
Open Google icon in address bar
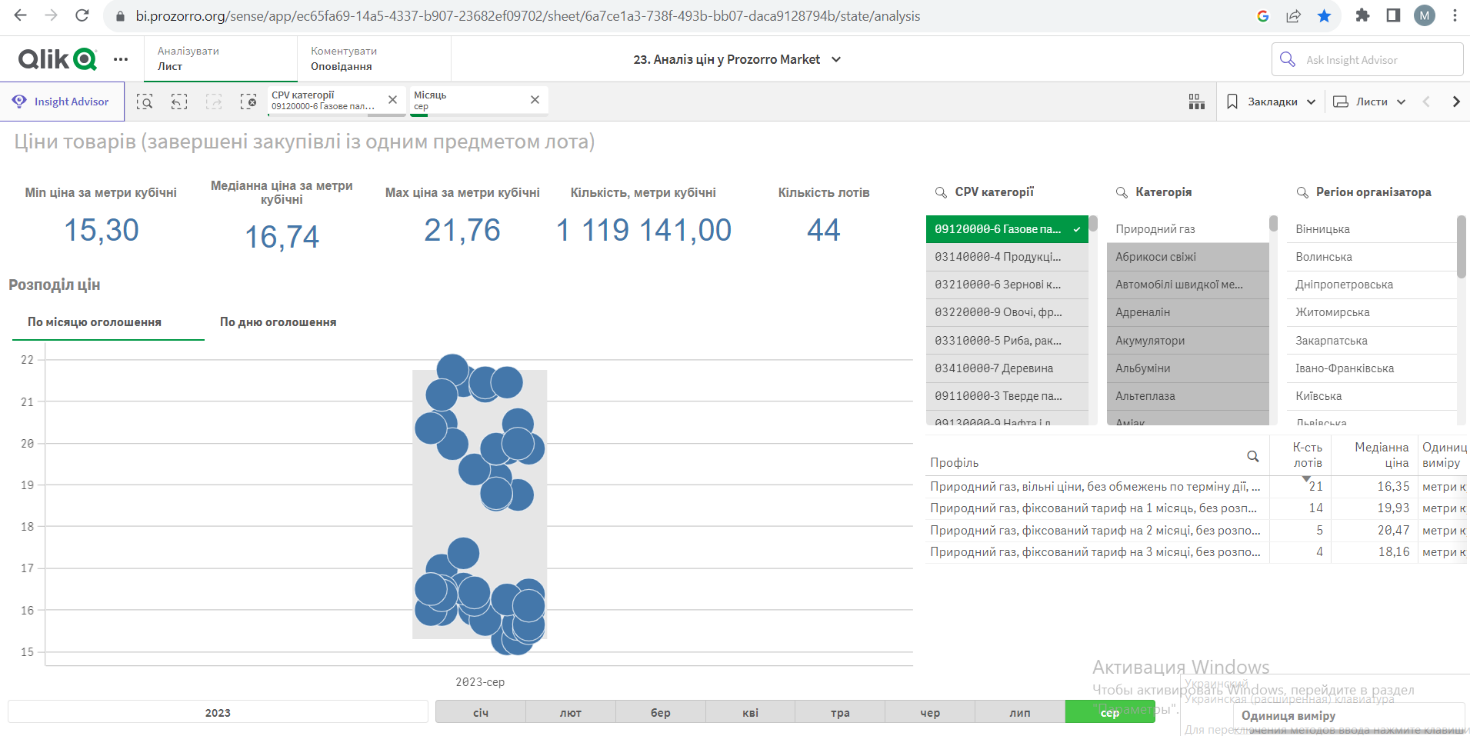coord(1263,16)
